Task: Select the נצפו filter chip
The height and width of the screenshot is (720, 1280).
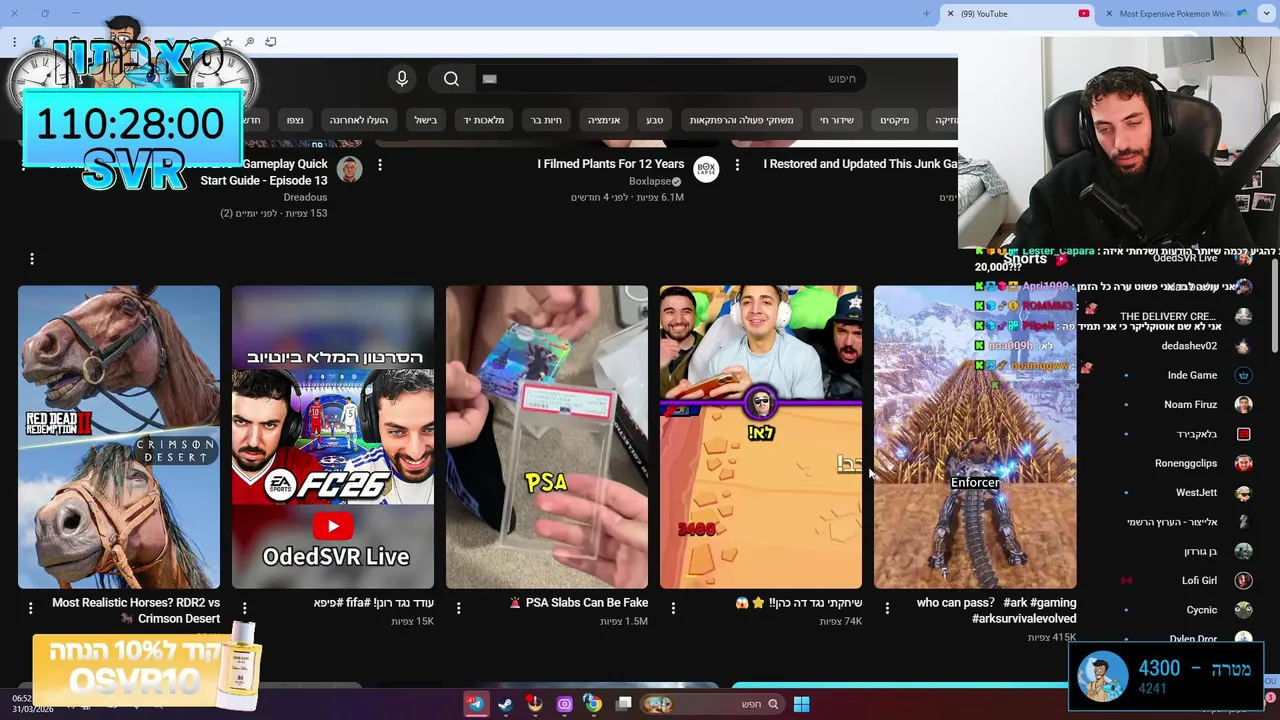Action: pos(295,120)
